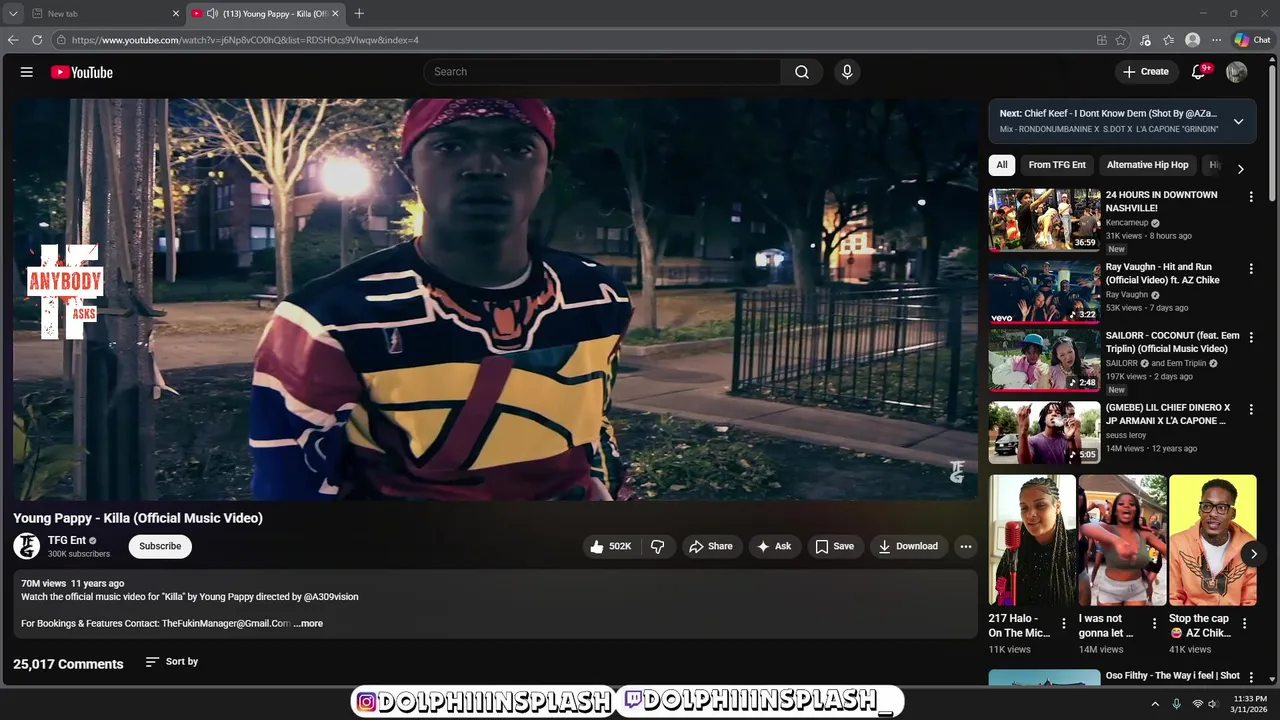Open options for SAILORR Coconut video
Image resolution: width=1280 pixels, height=720 pixels.
[1250, 338]
